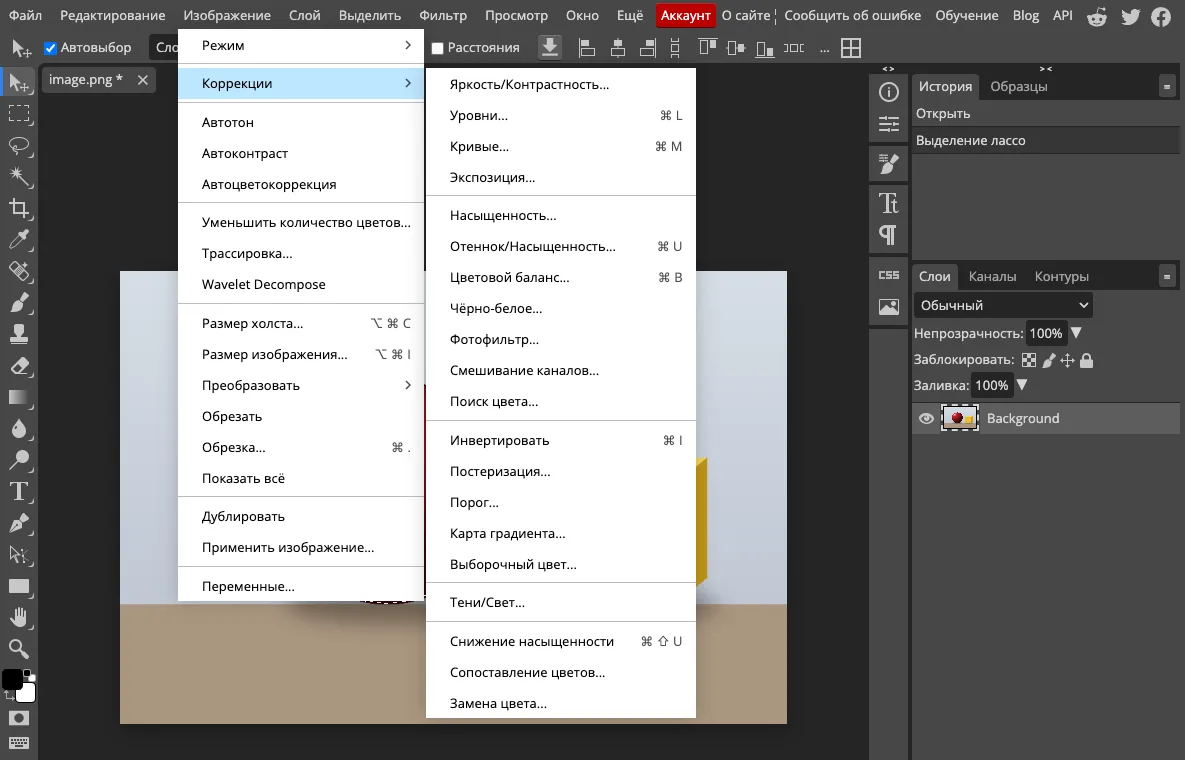Click the black foreground color swatch

(11, 679)
